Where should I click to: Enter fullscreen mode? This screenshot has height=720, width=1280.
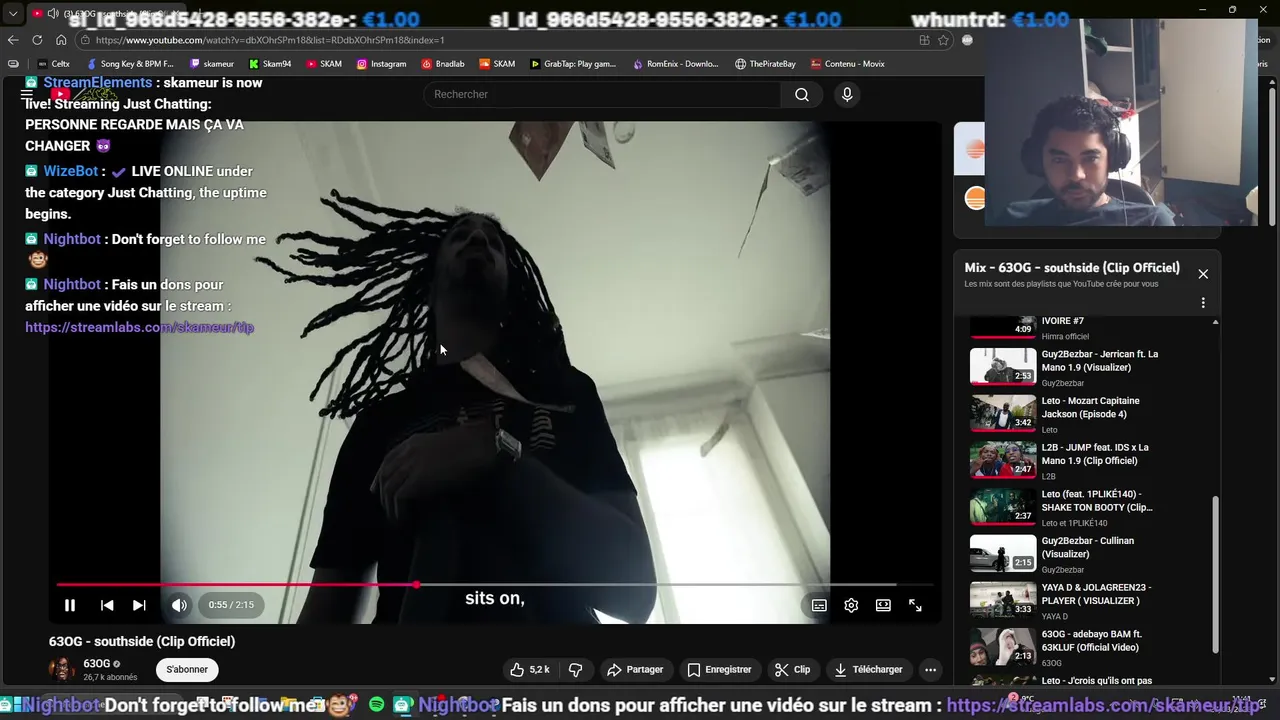(x=915, y=605)
